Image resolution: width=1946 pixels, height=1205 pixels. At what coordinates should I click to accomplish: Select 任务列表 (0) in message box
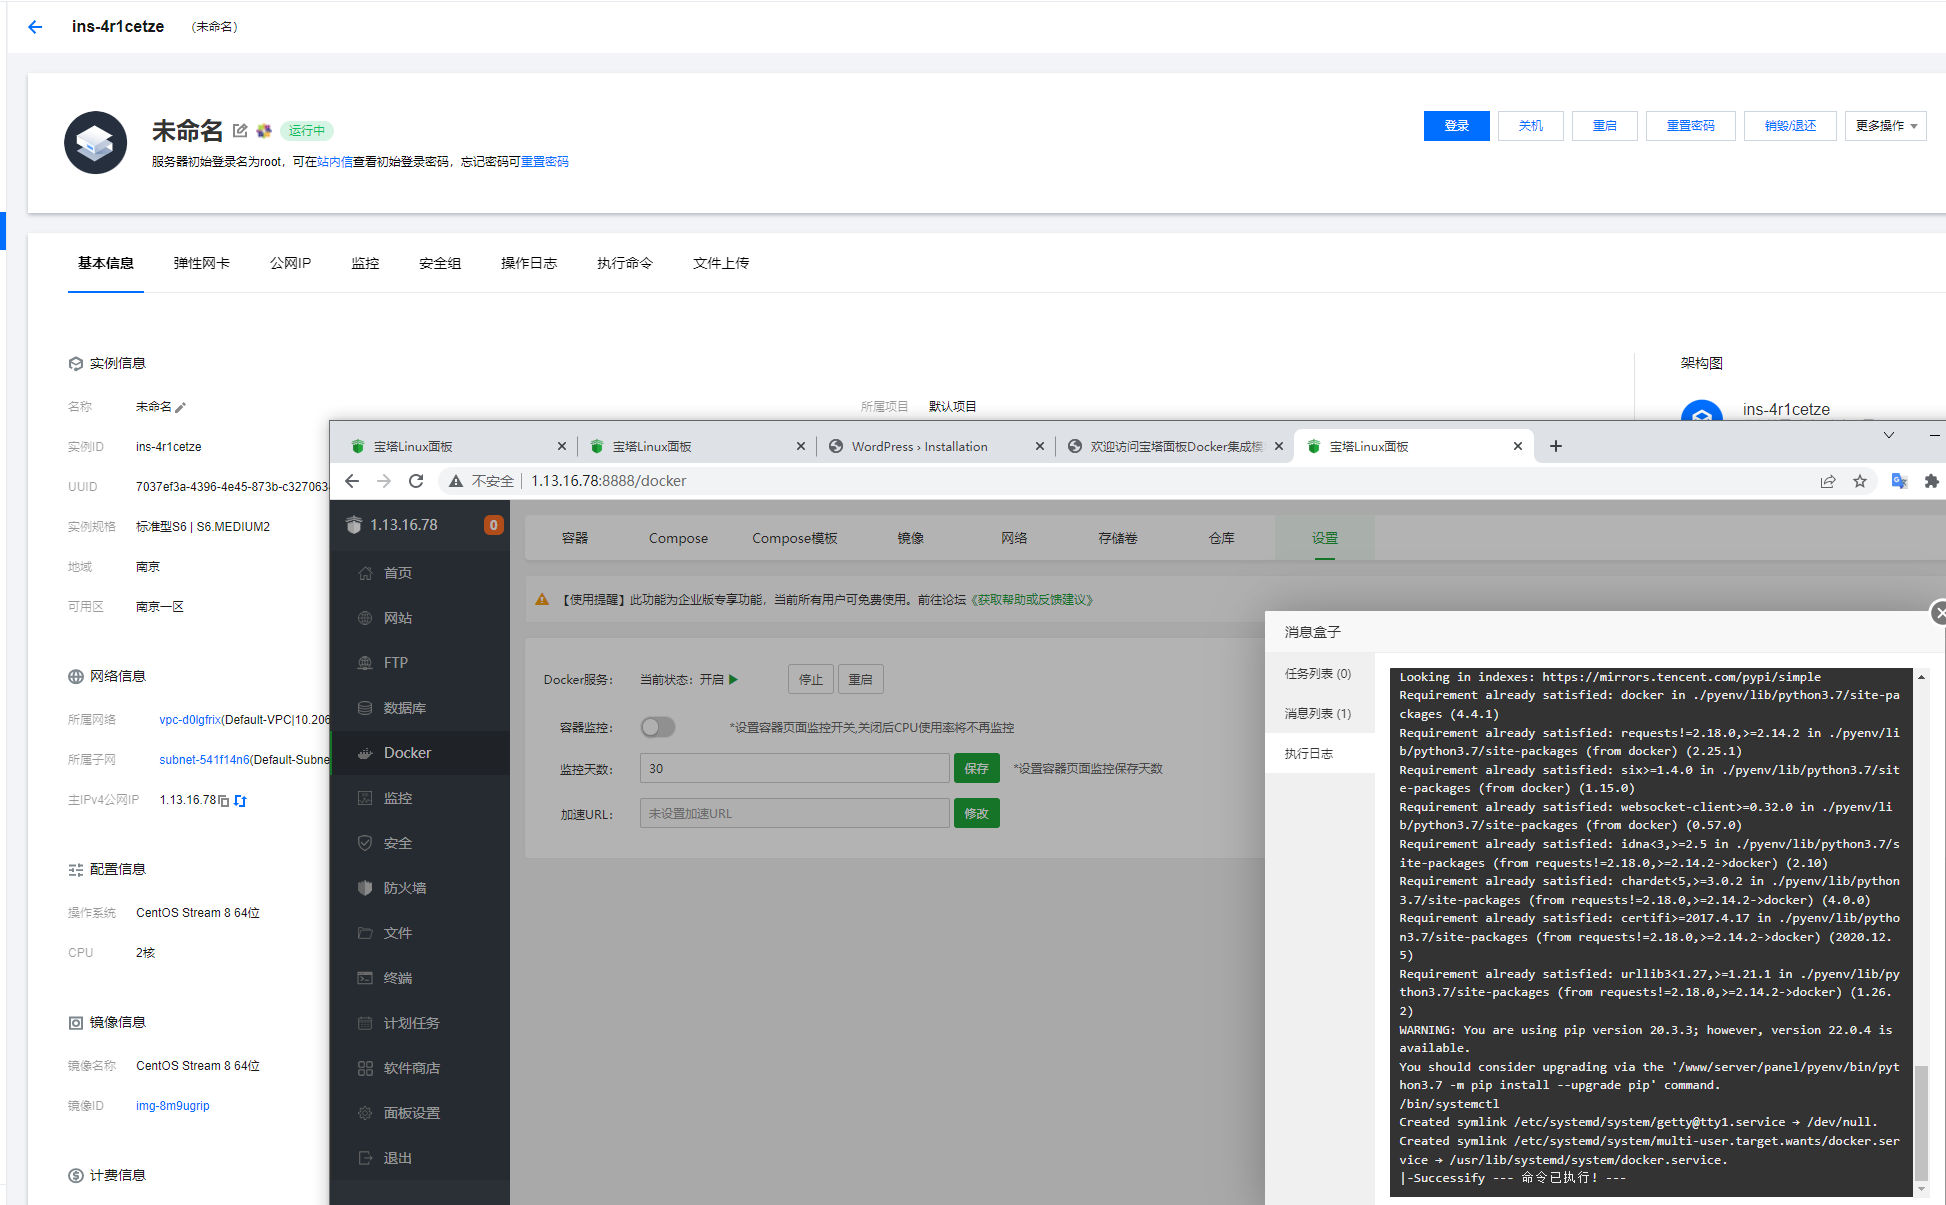point(1318,674)
